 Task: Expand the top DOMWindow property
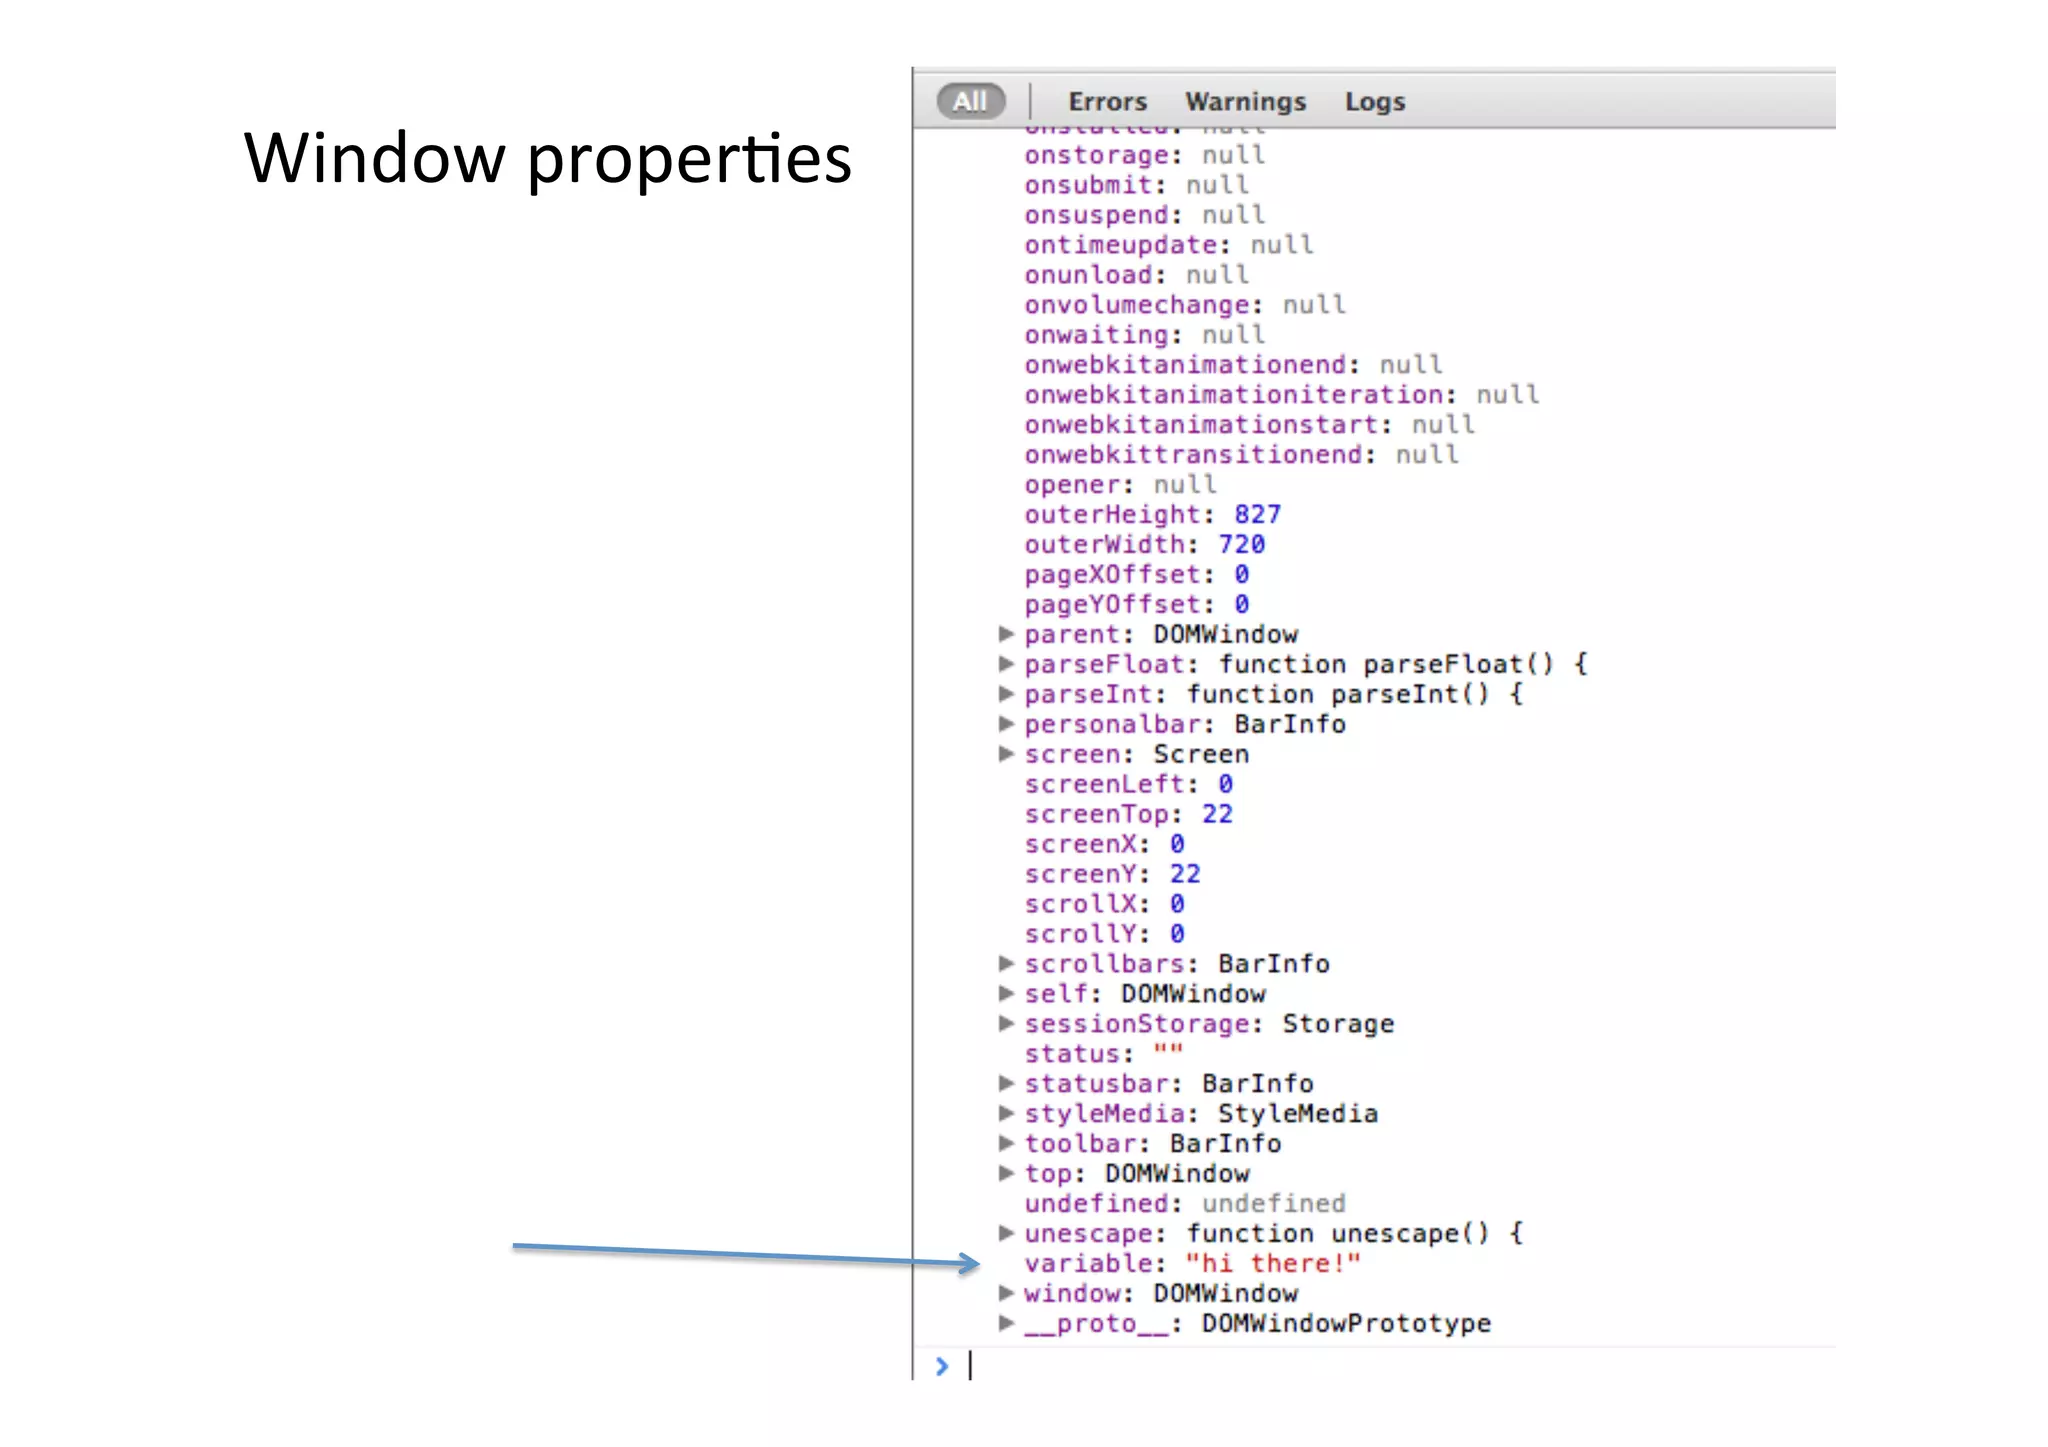[x=1006, y=1173]
